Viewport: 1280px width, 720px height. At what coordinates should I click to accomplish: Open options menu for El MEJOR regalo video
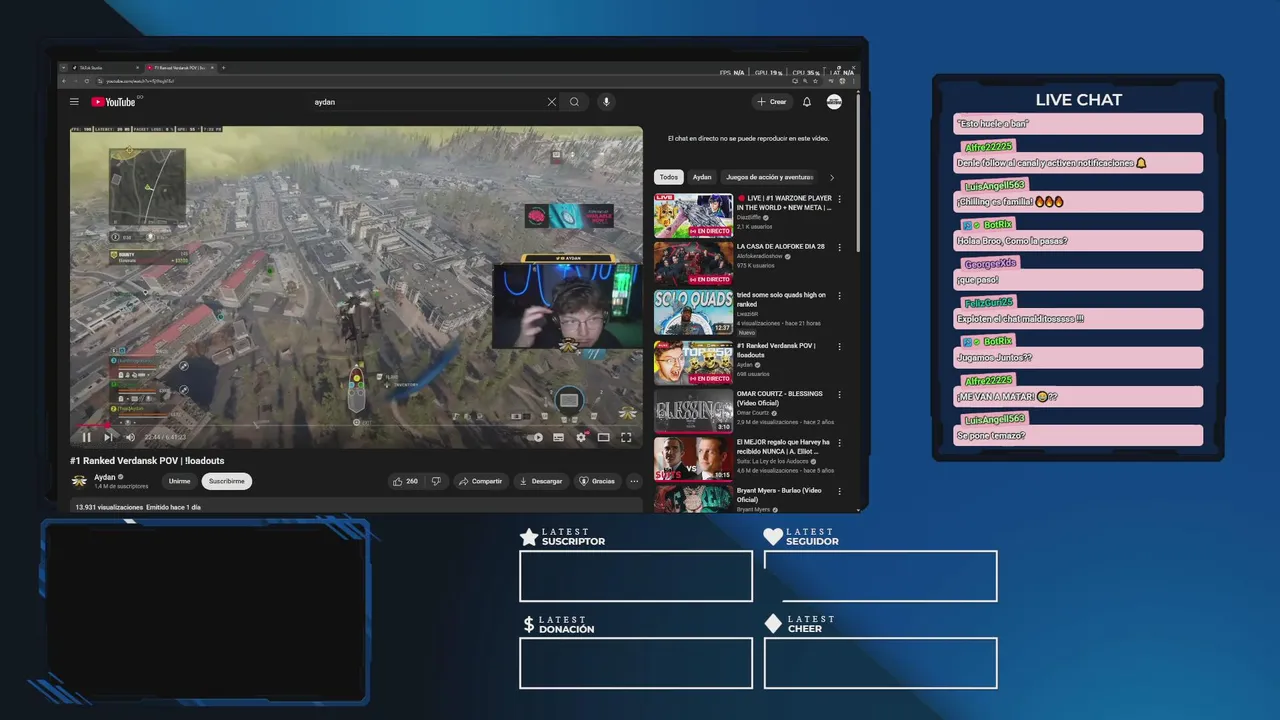click(x=839, y=443)
